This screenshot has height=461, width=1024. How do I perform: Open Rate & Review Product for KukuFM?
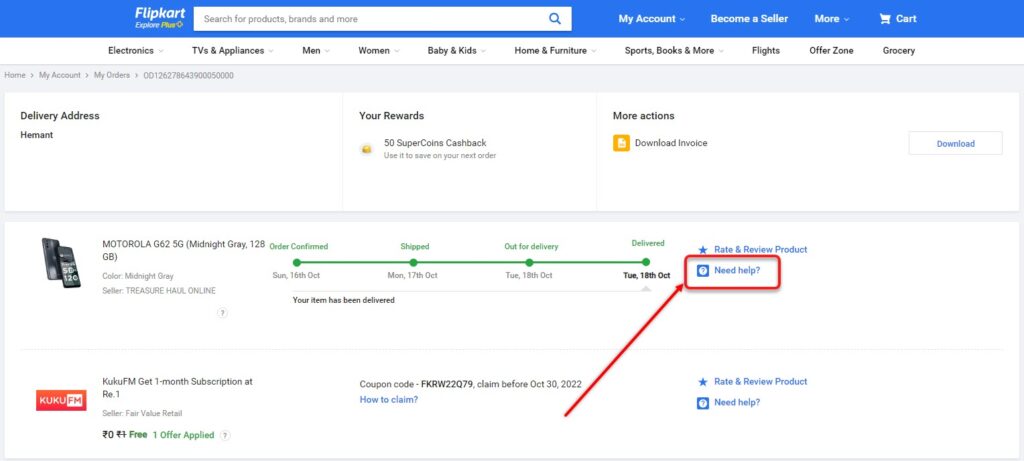(x=760, y=381)
